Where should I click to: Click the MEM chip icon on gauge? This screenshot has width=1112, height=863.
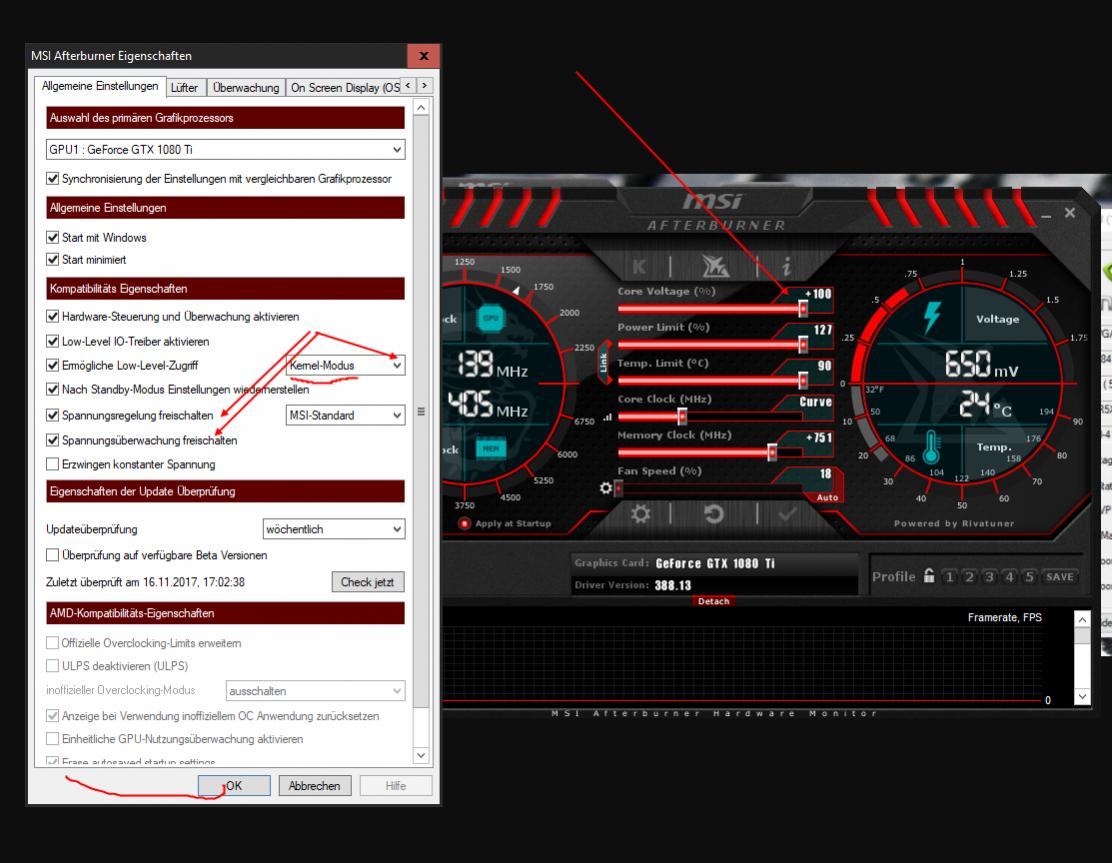pos(491,448)
